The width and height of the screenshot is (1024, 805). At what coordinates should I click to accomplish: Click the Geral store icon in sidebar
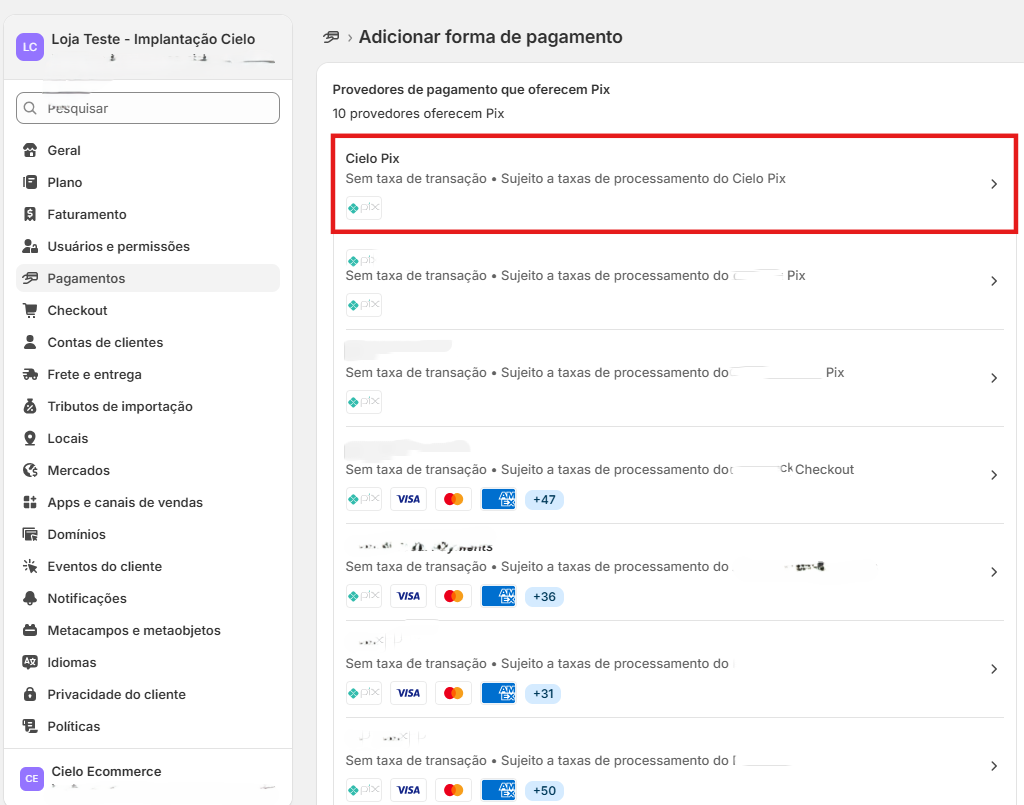(30, 150)
